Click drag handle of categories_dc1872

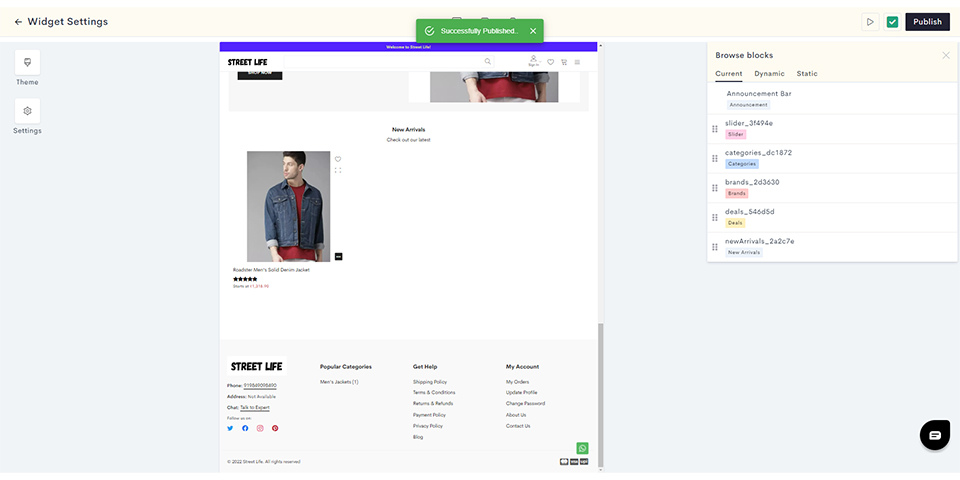pos(714,159)
